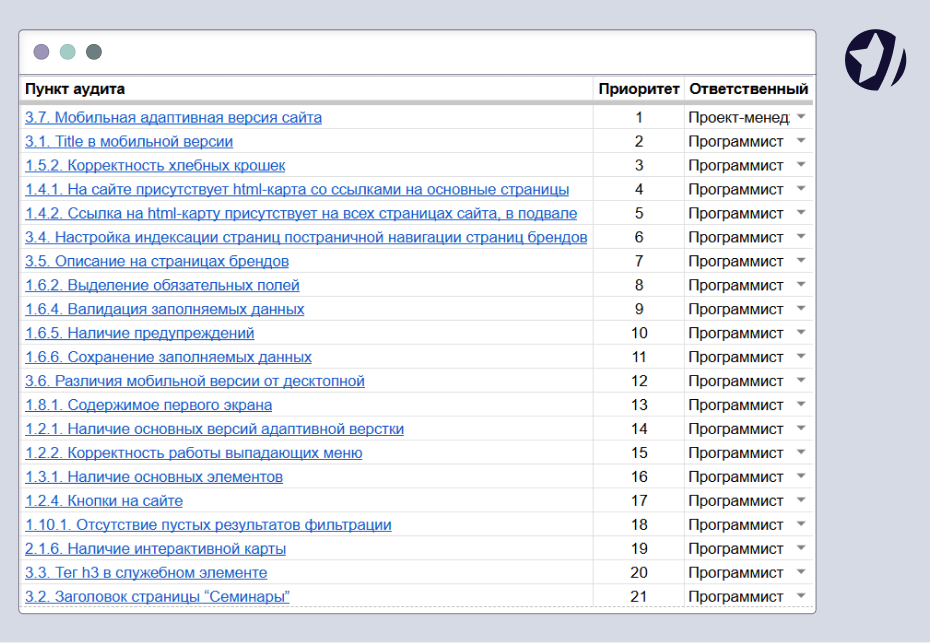This screenshot has height=643, width=930.
Task: Select the Ответственный column header
Action: 749,89
